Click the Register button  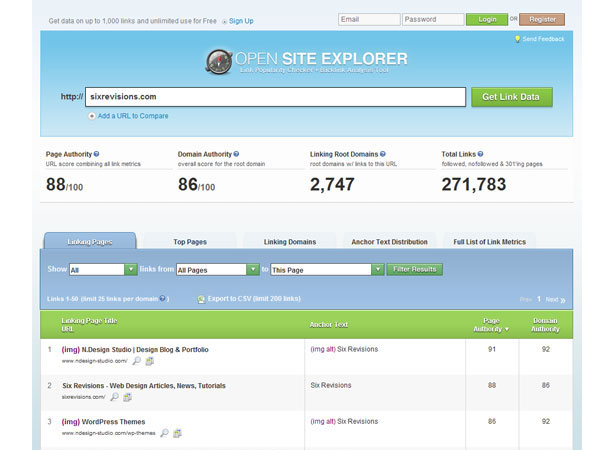[542, 20]
